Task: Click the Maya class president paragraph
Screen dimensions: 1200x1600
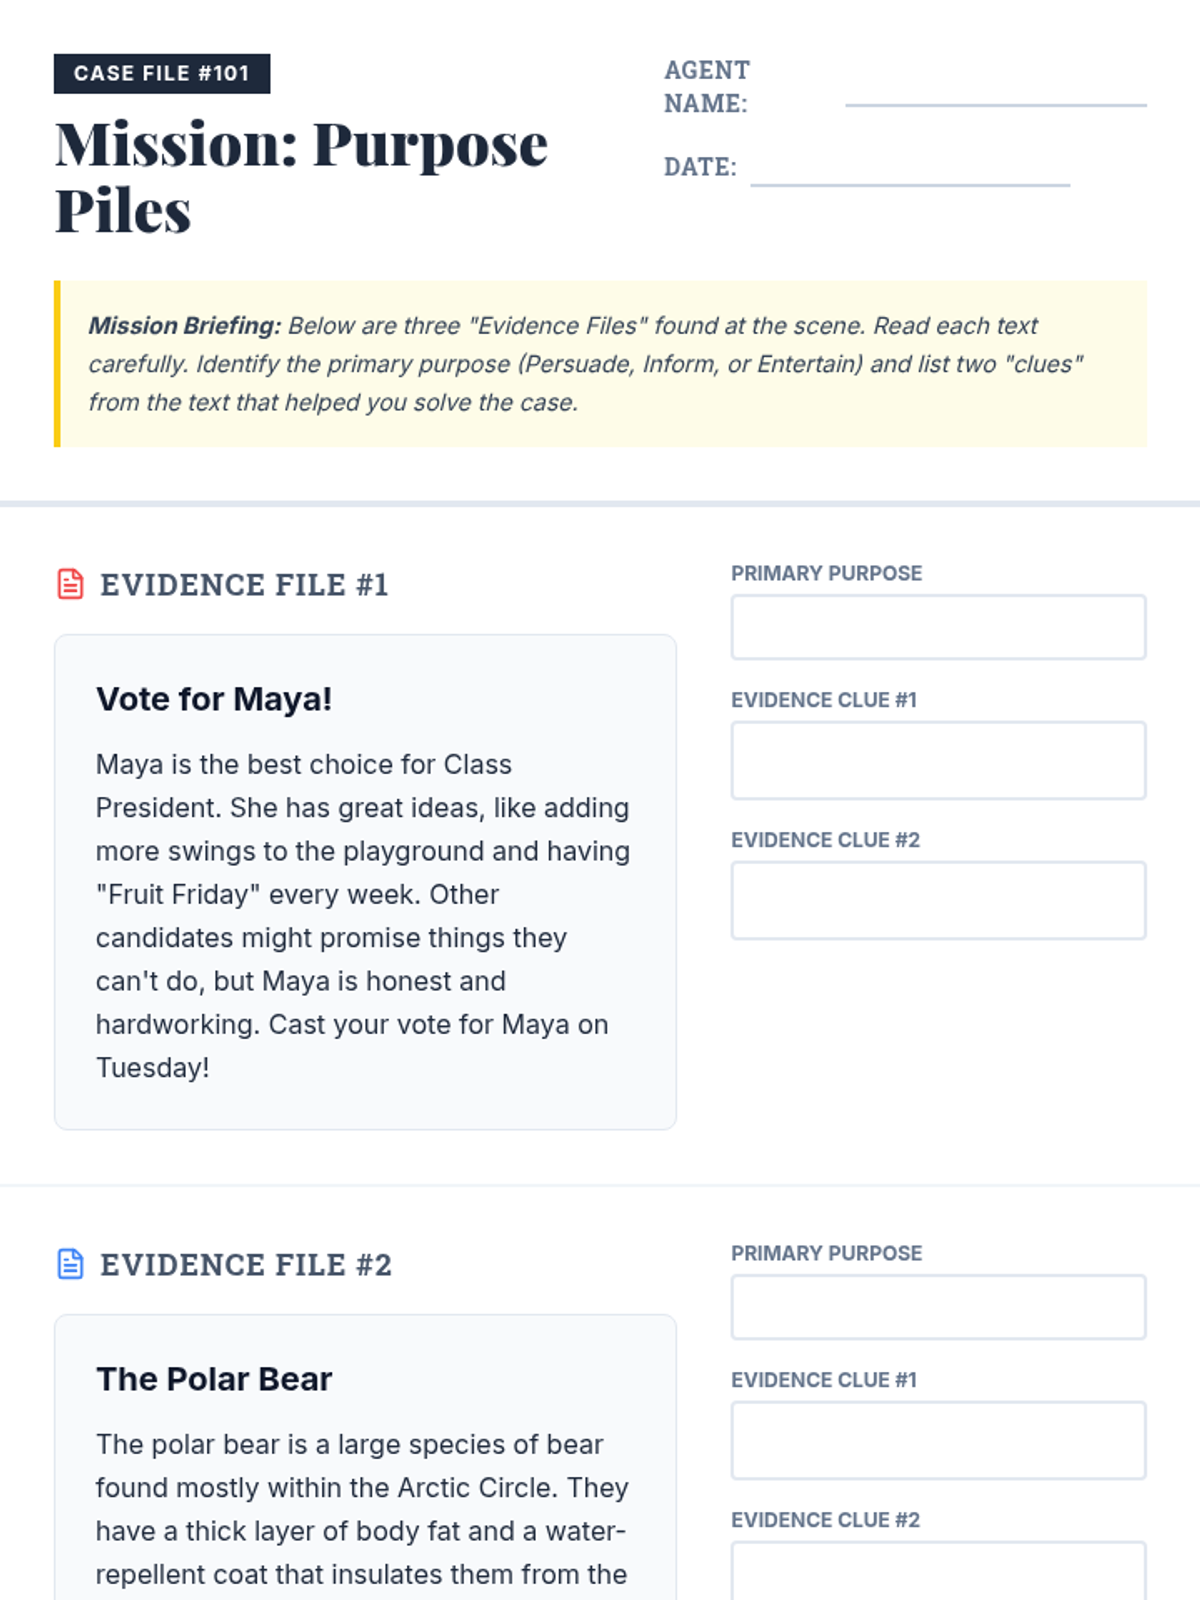Action: click(x=362, y=915)
